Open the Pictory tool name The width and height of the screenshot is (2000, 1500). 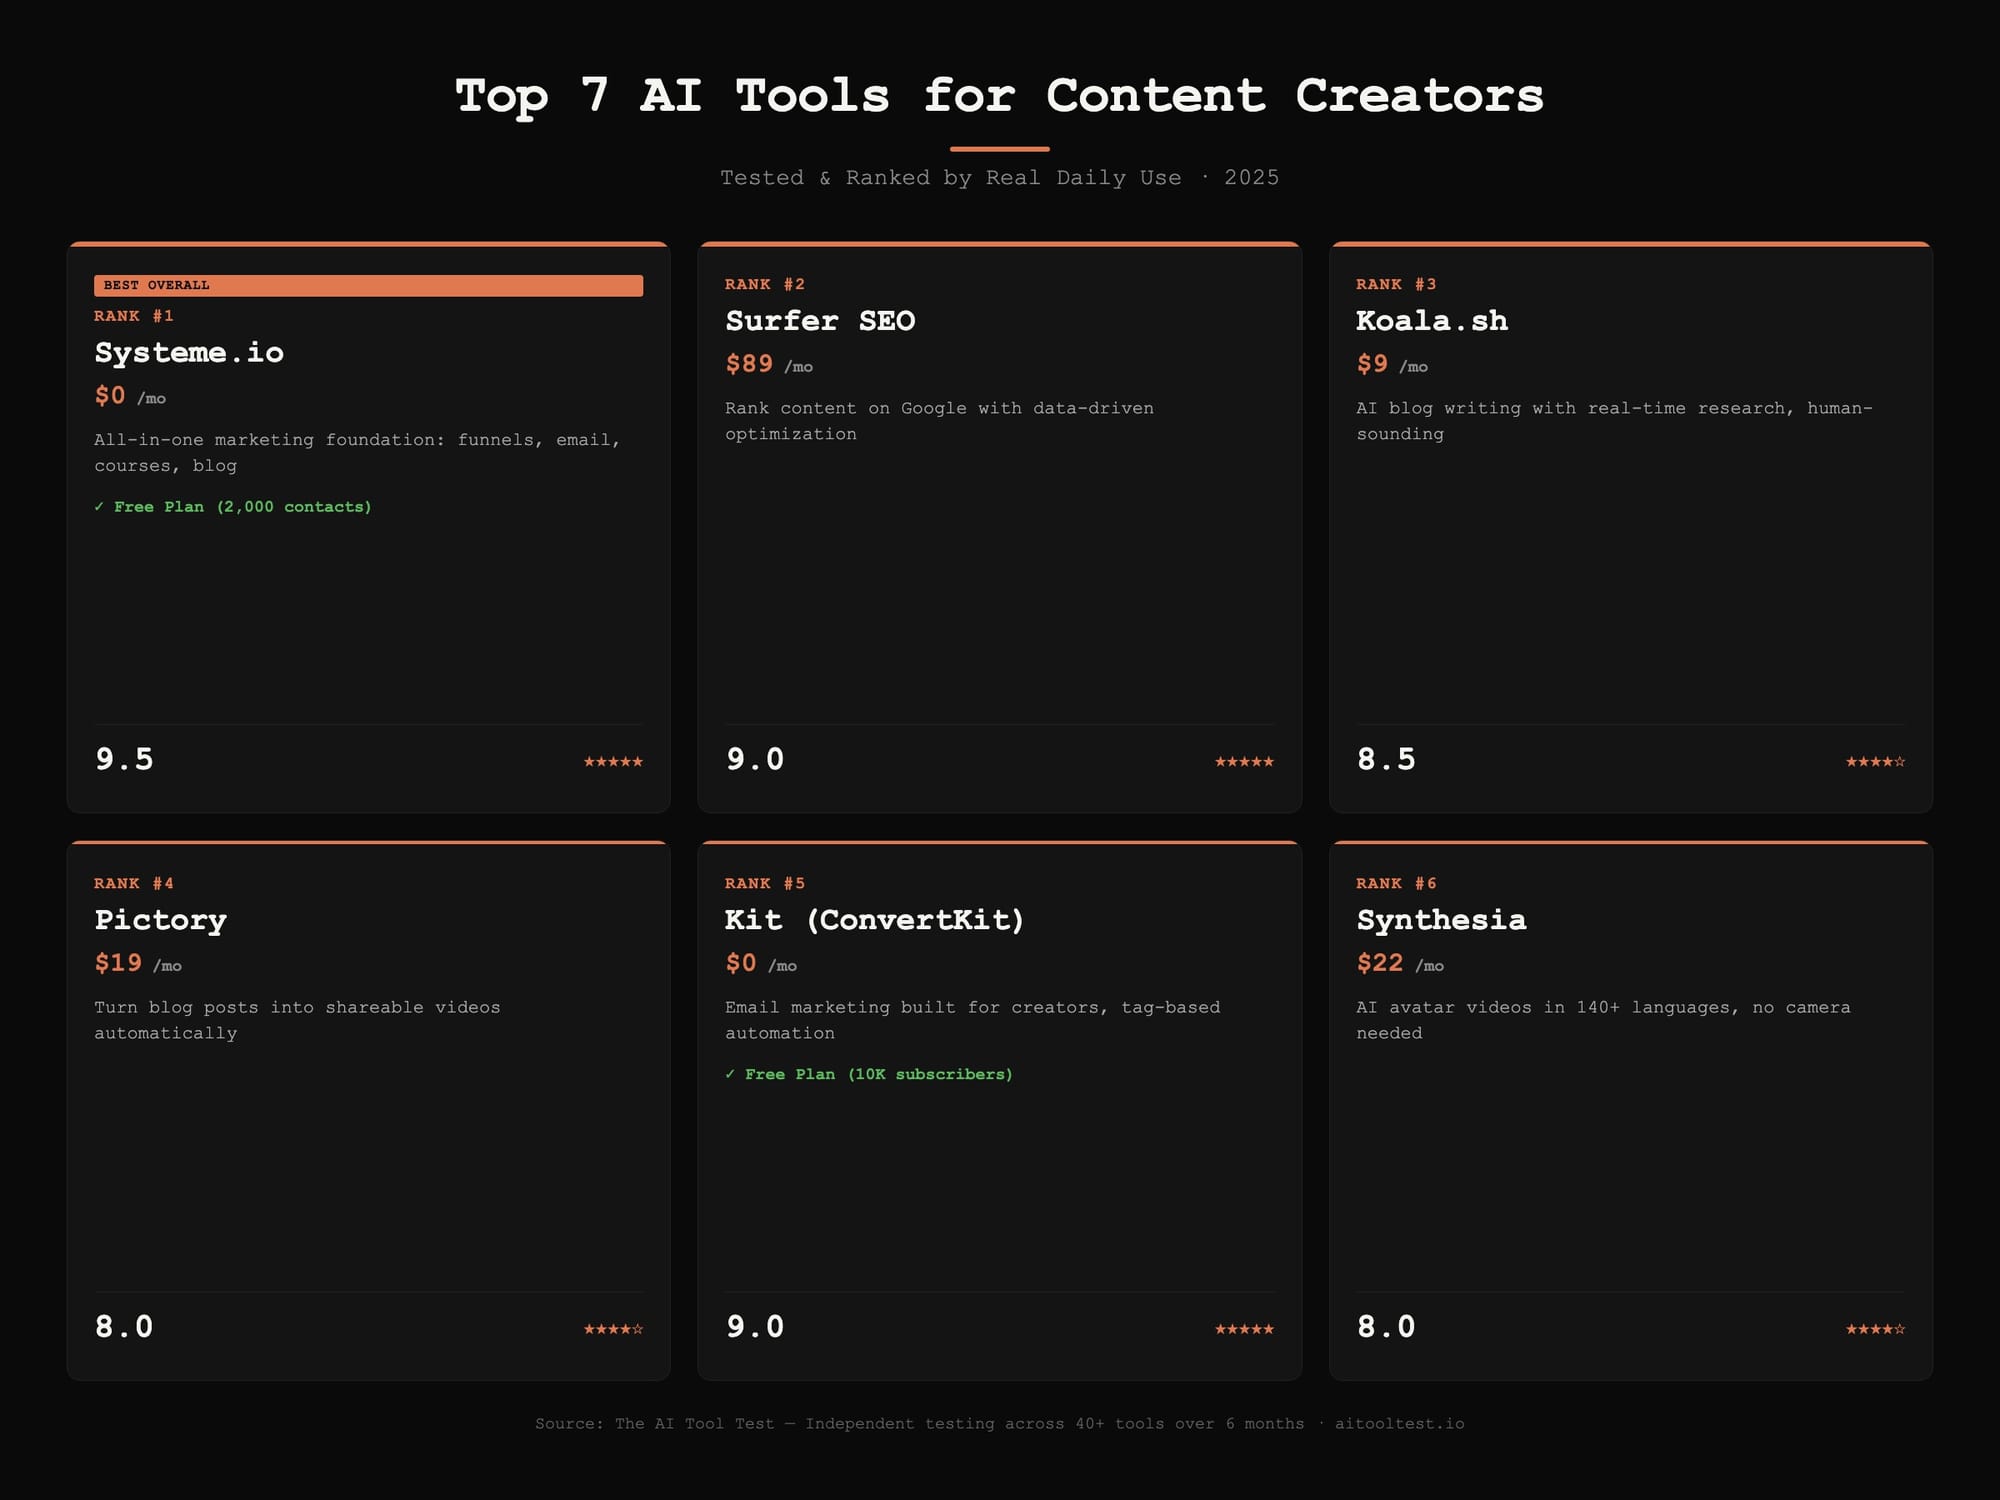[160, 920]
